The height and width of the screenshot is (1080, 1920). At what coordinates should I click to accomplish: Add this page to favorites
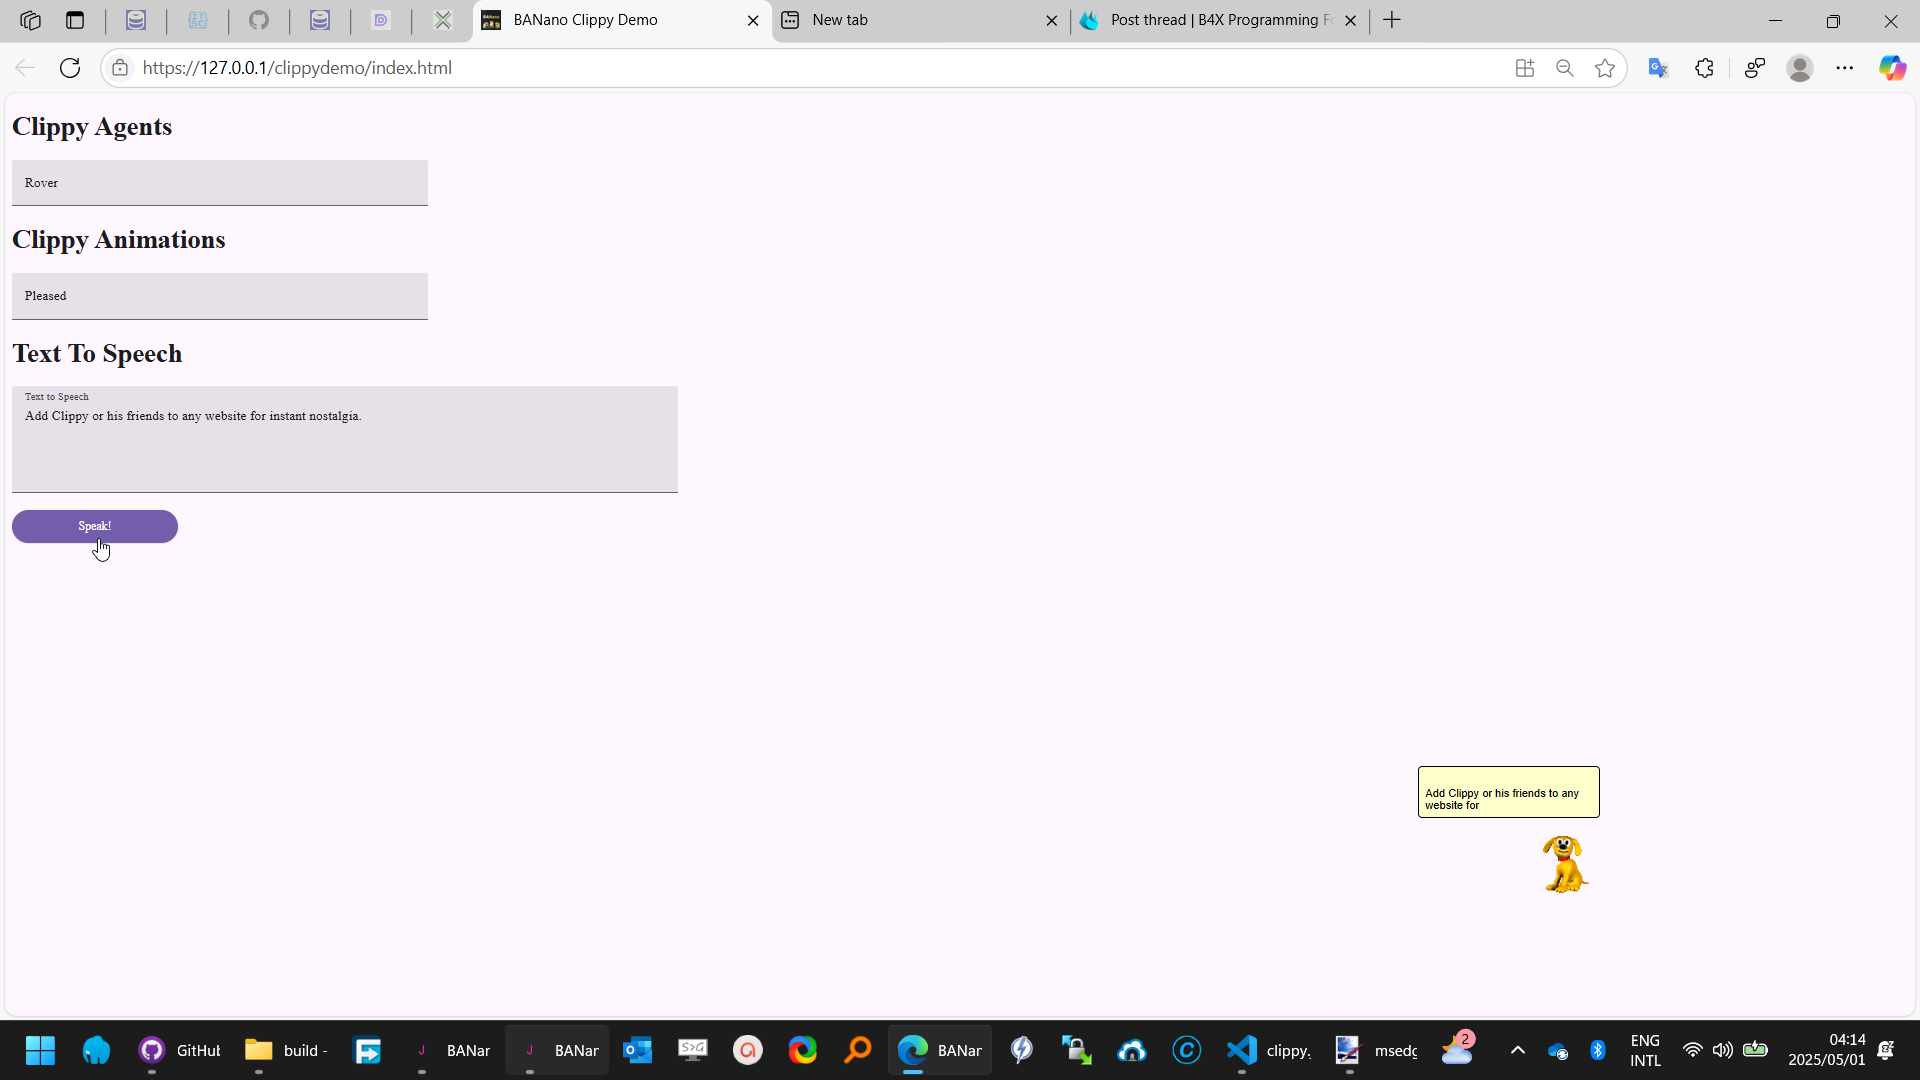[1605, 68]
